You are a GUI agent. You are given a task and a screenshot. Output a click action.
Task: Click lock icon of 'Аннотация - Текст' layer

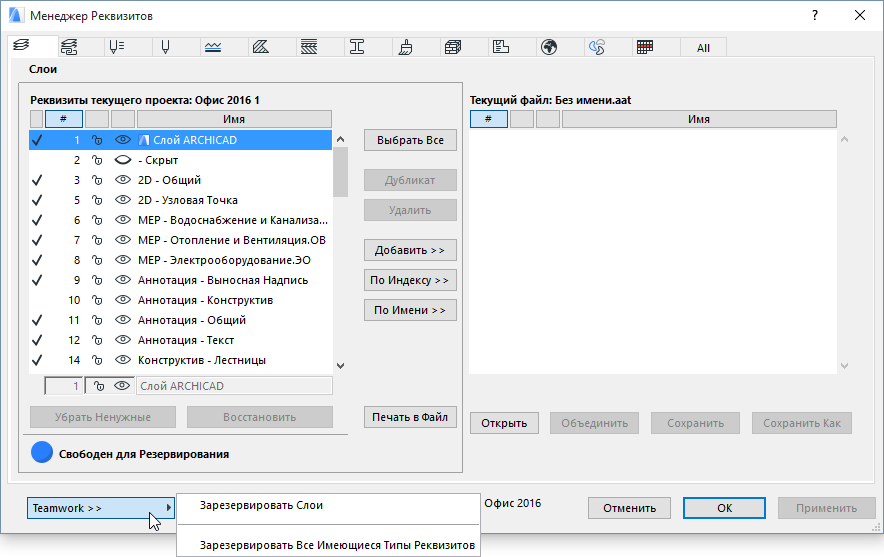pos(97,341)
